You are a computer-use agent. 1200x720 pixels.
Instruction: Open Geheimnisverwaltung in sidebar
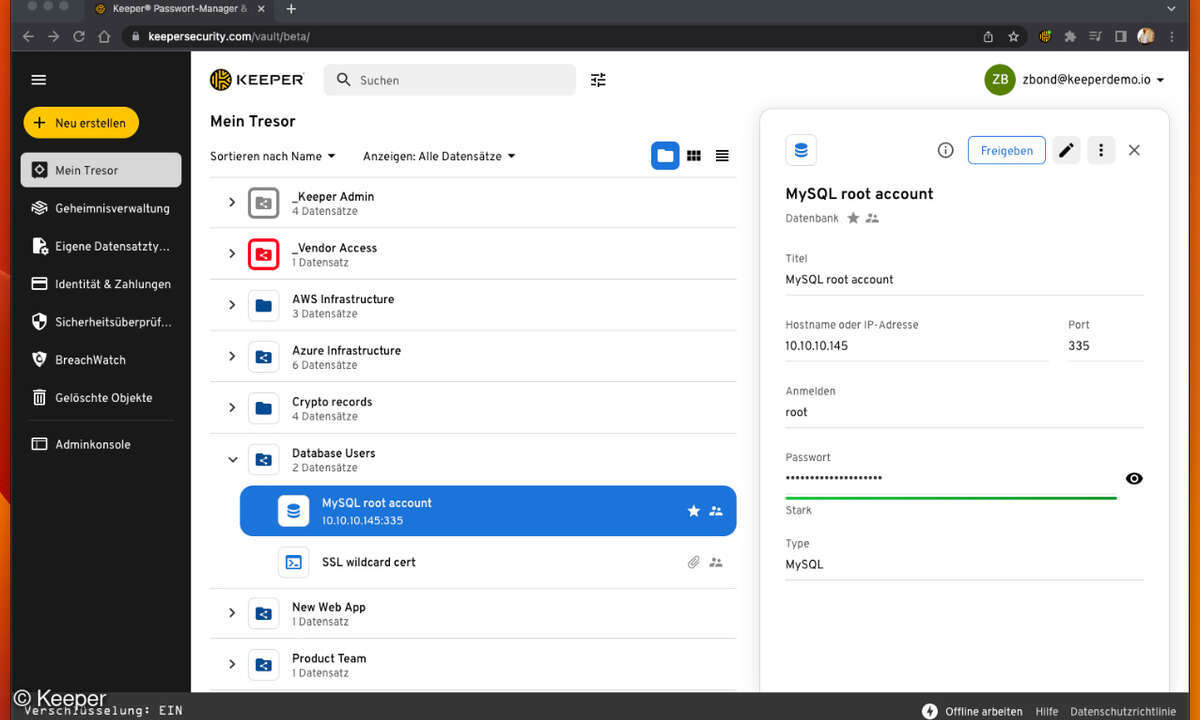point(101,208)
